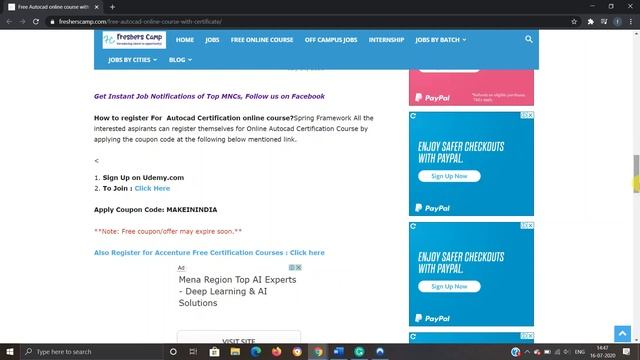
Task: Open the Jobs menu item
Action: (x=212, y=40)
